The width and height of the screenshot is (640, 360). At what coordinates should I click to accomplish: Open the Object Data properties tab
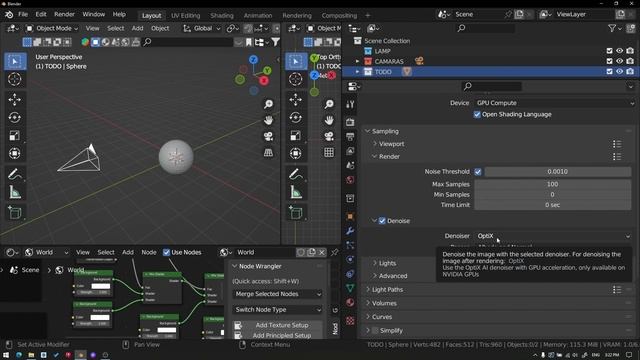click(350, 288)
